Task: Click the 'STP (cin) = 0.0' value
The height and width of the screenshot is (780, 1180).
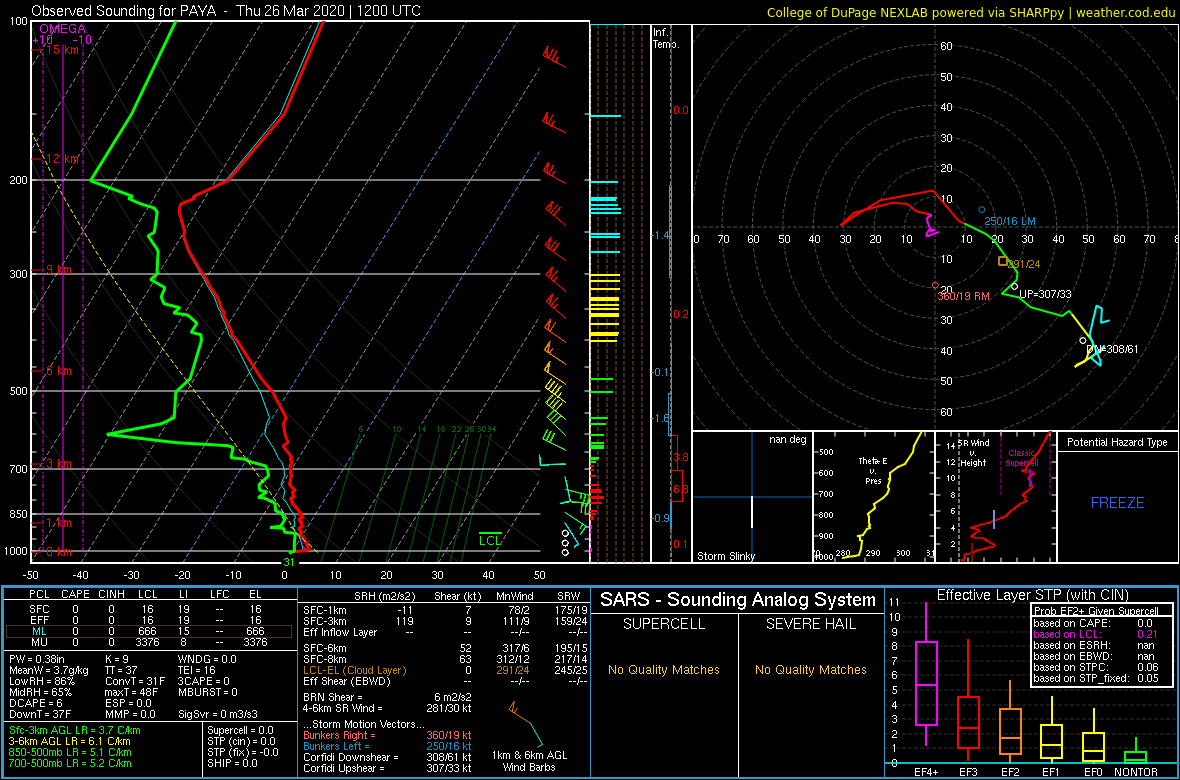Action: 242,741
